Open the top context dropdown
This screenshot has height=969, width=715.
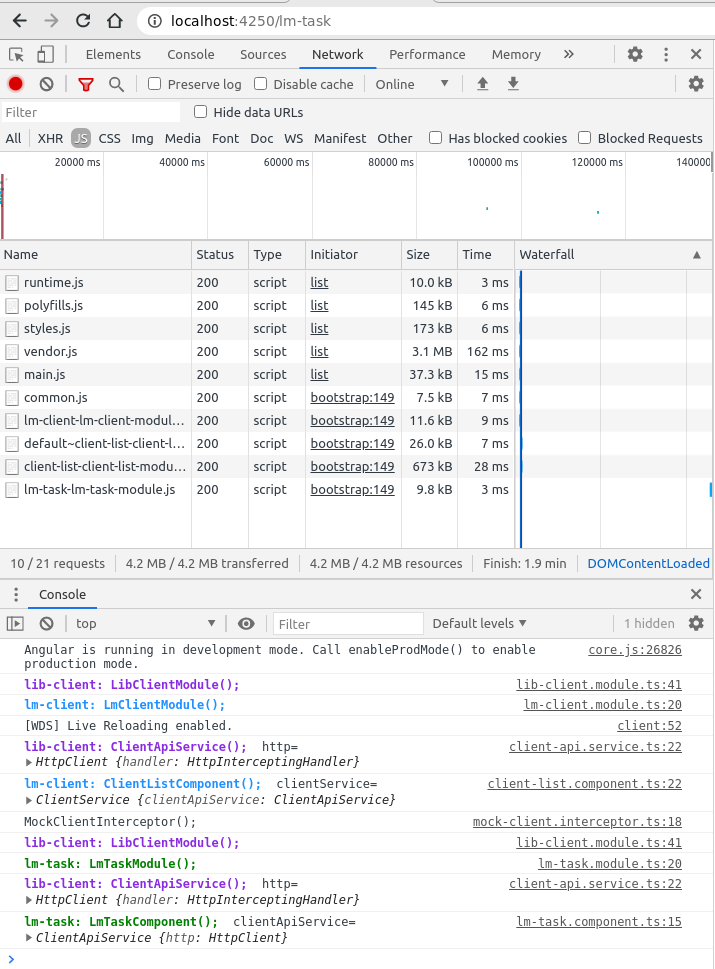click(145, 624)
